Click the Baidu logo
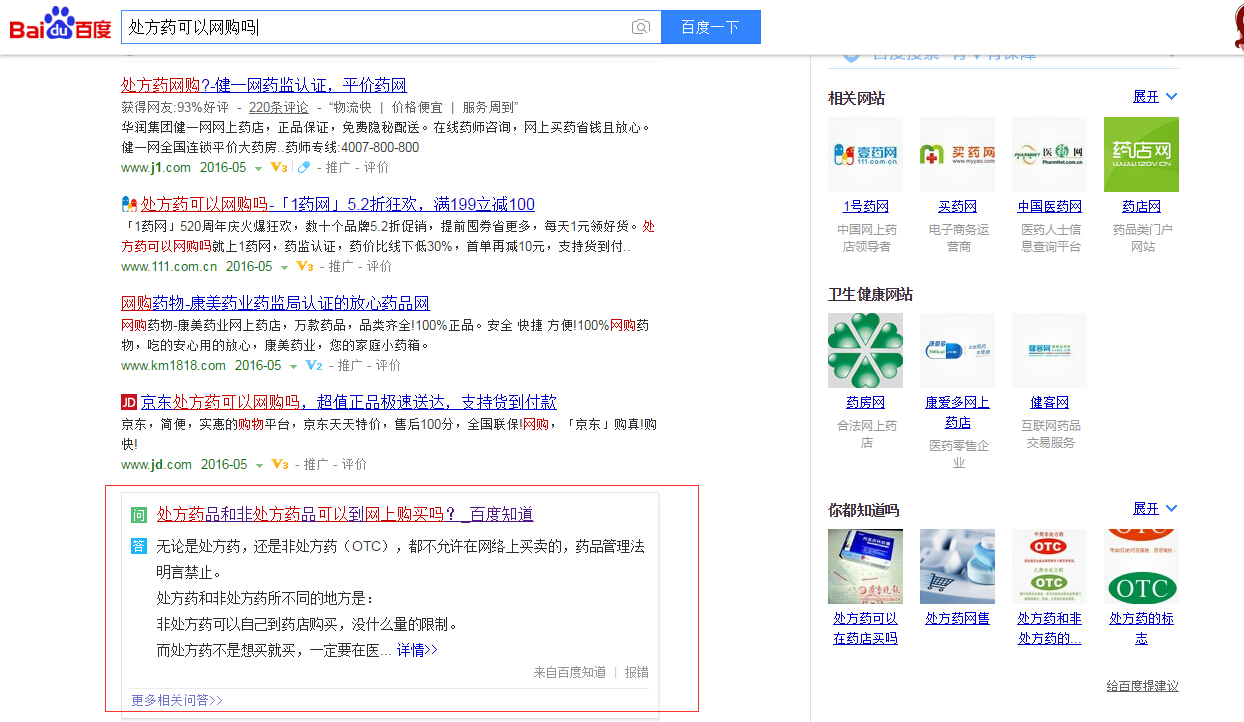Viewport: 1244px width, 722px height. pos(60,25)
